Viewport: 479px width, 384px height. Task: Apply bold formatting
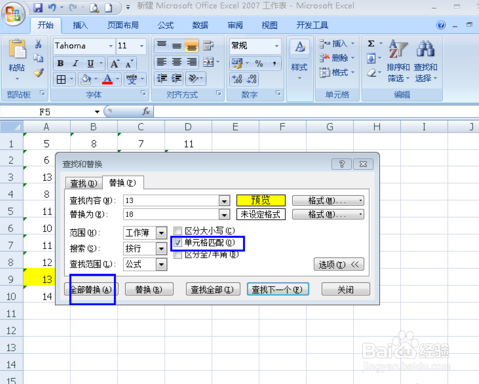point(61,63)
